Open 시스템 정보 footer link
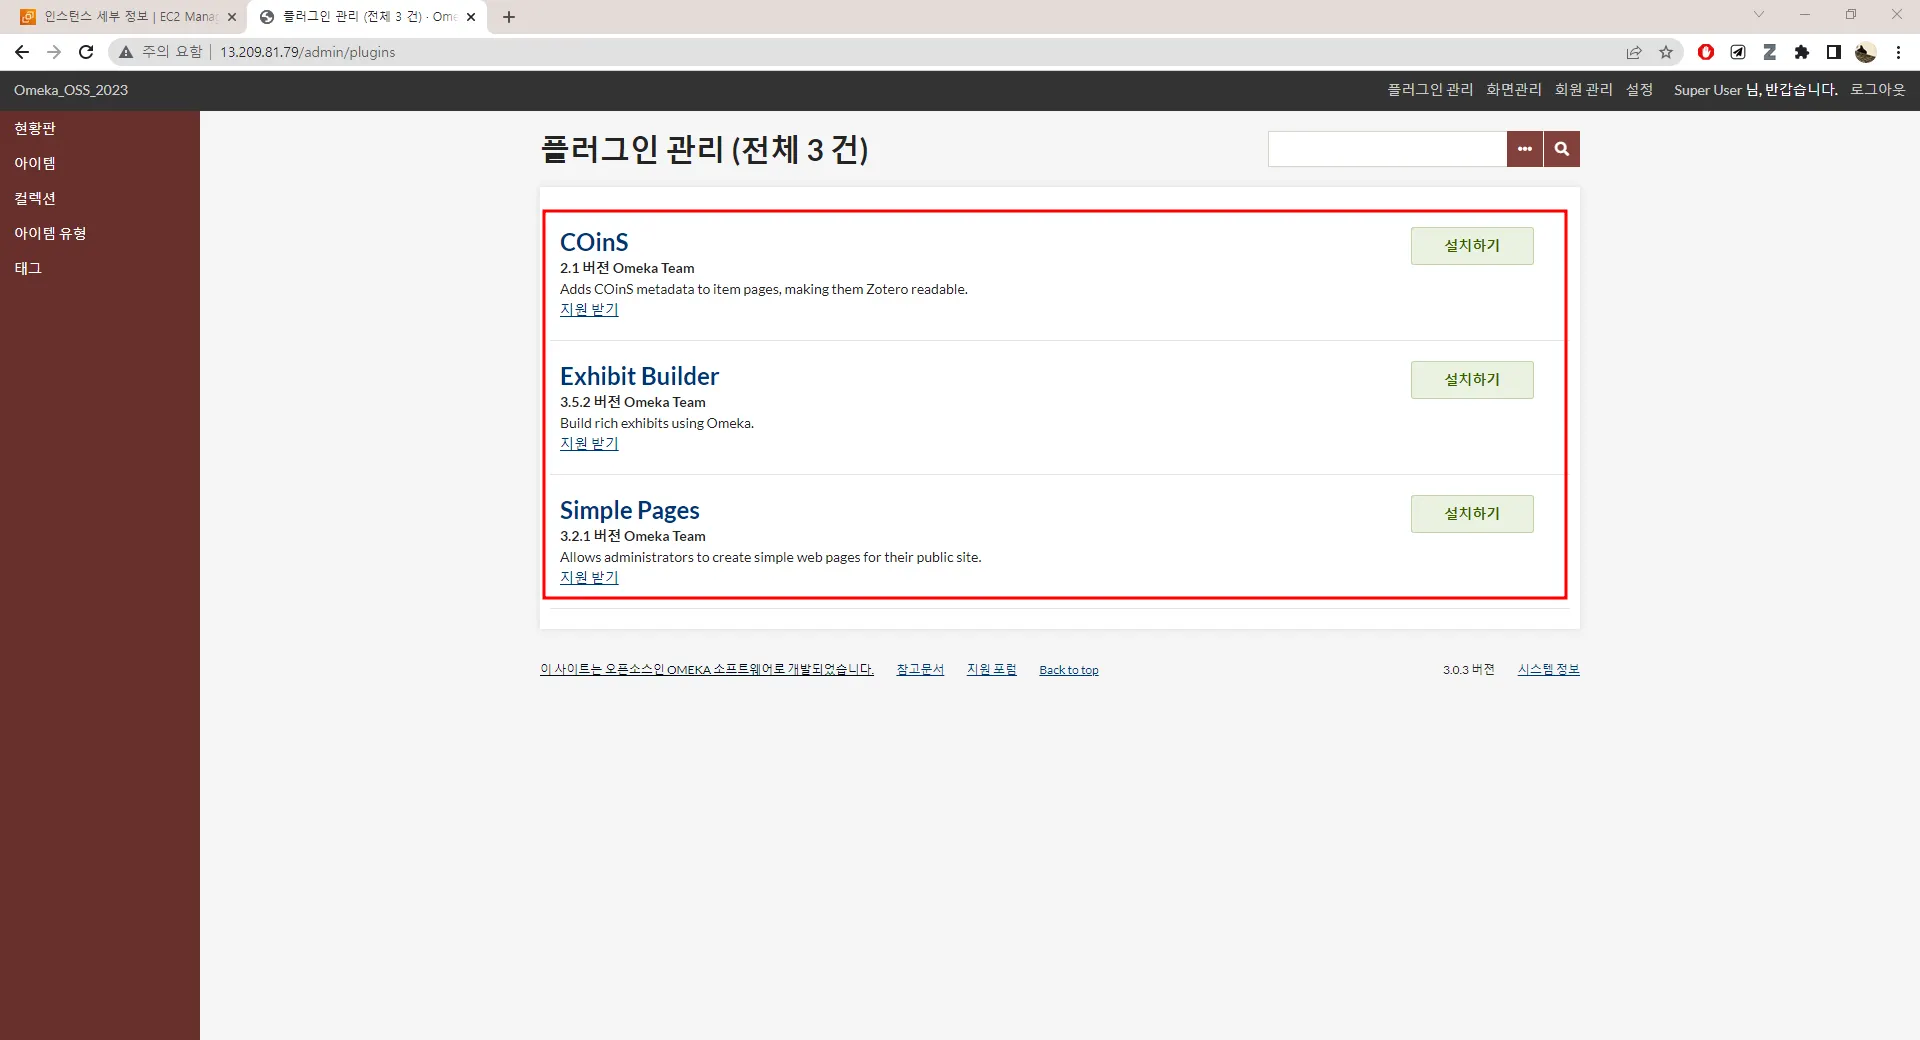 point(1549,670)
